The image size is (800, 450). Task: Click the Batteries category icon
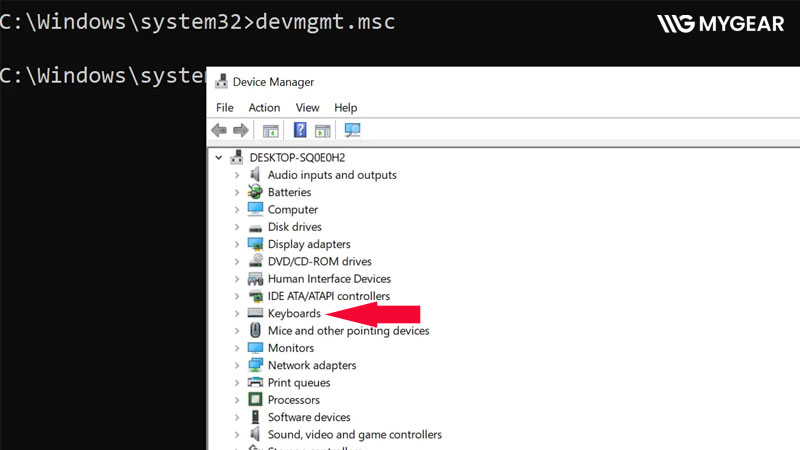[255, 192]
